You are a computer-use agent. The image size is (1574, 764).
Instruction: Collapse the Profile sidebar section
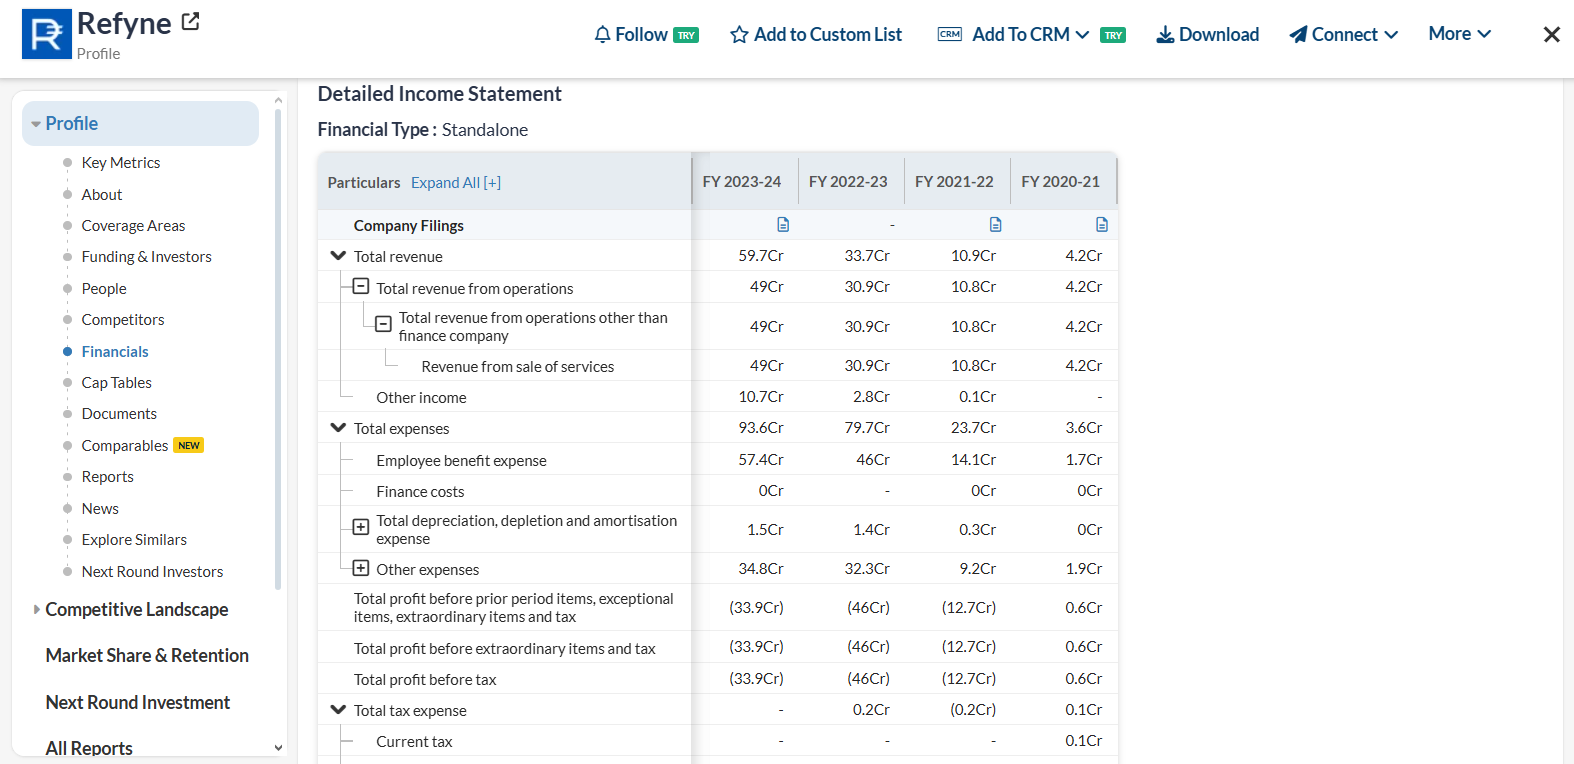point(36,124)
